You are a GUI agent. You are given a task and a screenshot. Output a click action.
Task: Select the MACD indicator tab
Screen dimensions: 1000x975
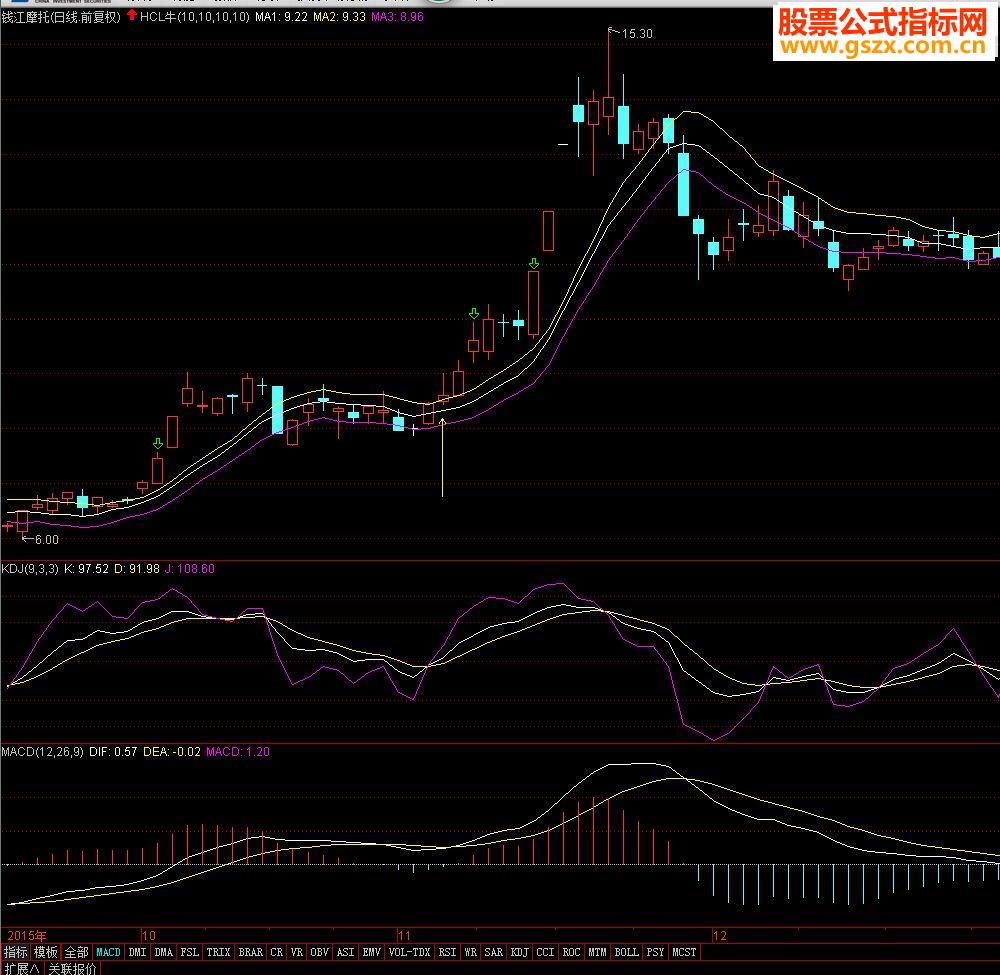(108, 952)
